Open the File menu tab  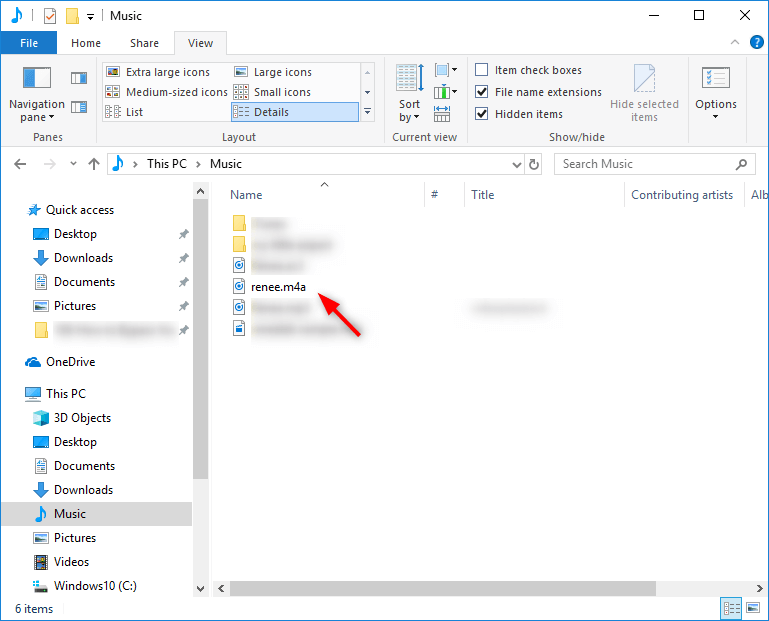29,43
